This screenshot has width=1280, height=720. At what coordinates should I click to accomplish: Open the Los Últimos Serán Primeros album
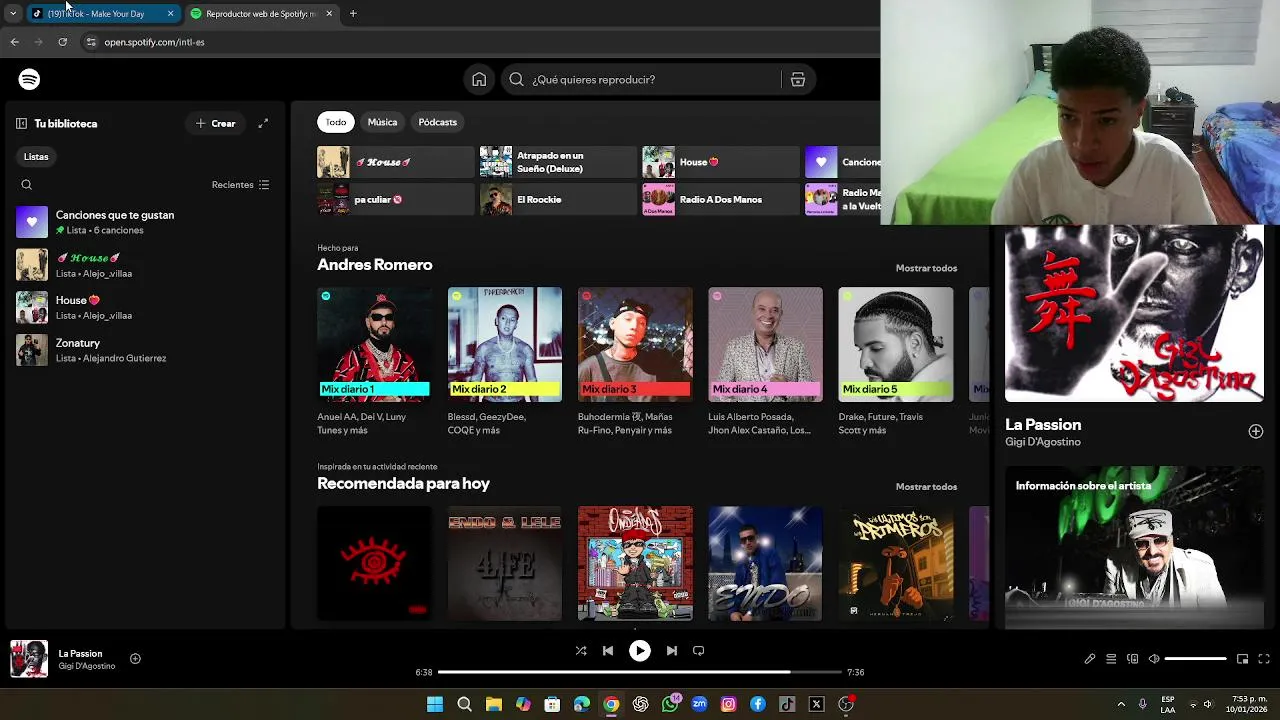(x=896, y=563)
